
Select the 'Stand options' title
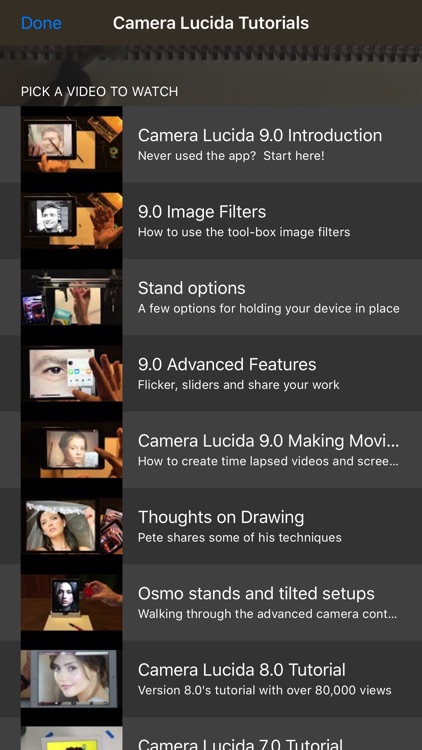191,288
